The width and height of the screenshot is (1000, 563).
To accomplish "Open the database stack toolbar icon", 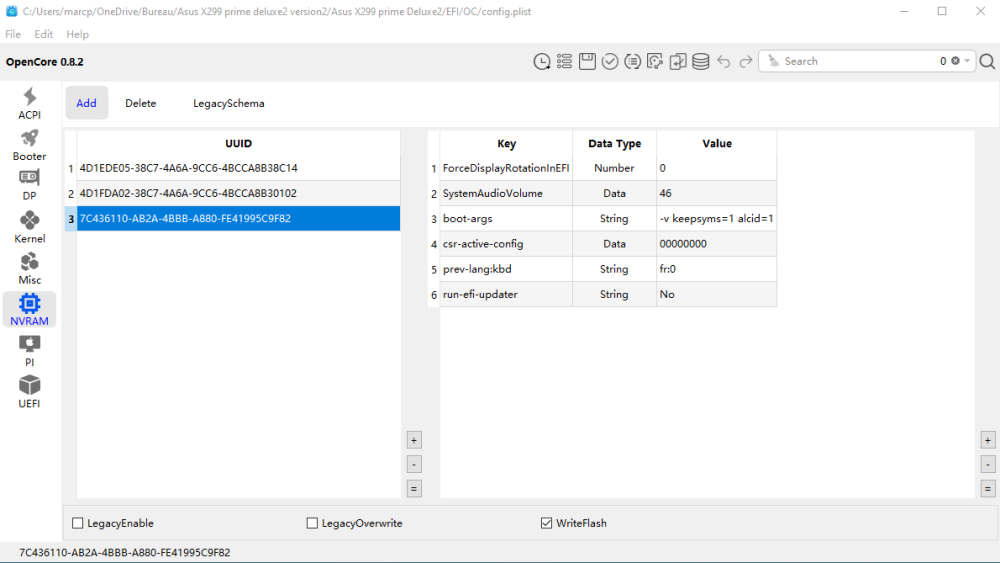I will point(701,61).
